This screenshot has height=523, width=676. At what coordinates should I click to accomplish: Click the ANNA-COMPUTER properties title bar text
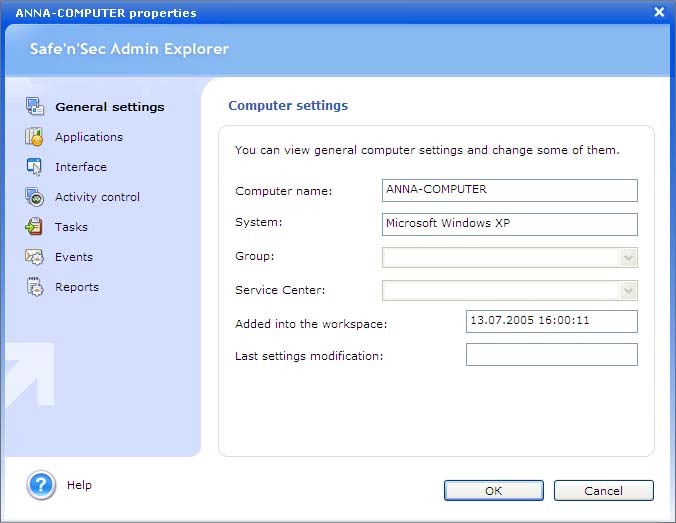tap(106, 13)
